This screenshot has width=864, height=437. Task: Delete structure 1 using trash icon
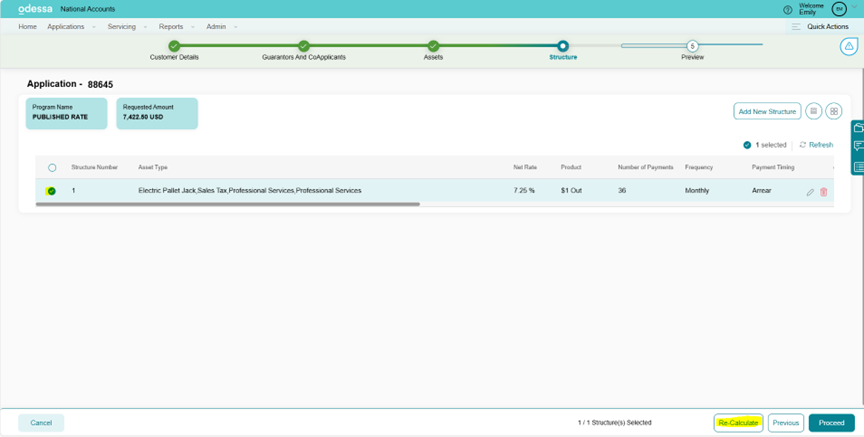tap(824, 192)
